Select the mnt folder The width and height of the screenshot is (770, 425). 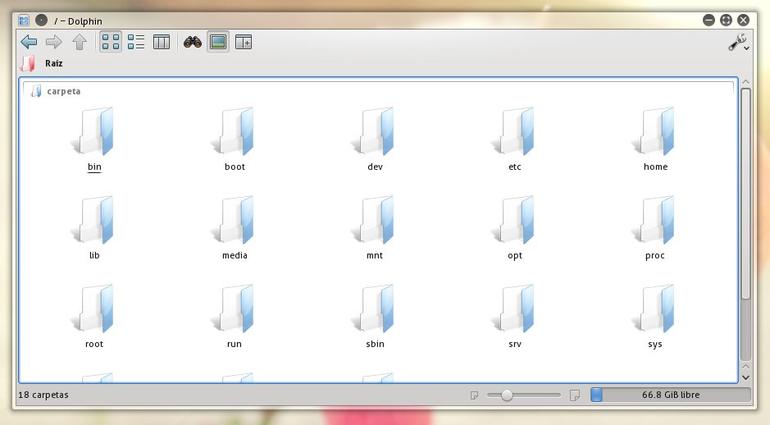tap(375, 227)
